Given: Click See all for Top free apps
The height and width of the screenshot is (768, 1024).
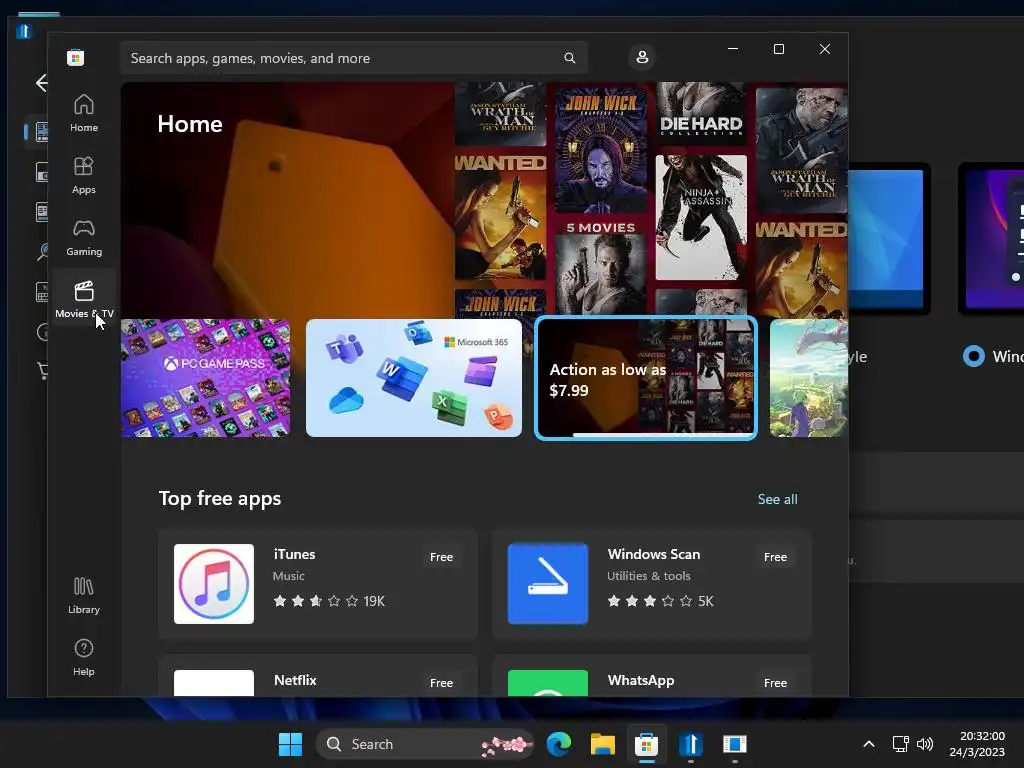Looking at the screenshot, I should (x=777, y=499).
